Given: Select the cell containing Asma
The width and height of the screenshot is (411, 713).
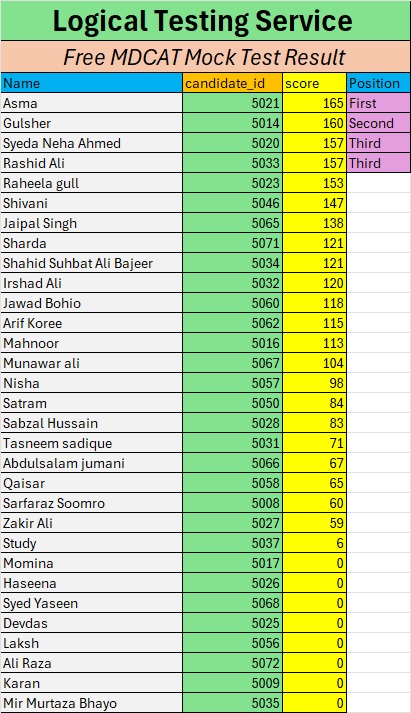Looking at the screenshot, I should (x=92, y=103).
